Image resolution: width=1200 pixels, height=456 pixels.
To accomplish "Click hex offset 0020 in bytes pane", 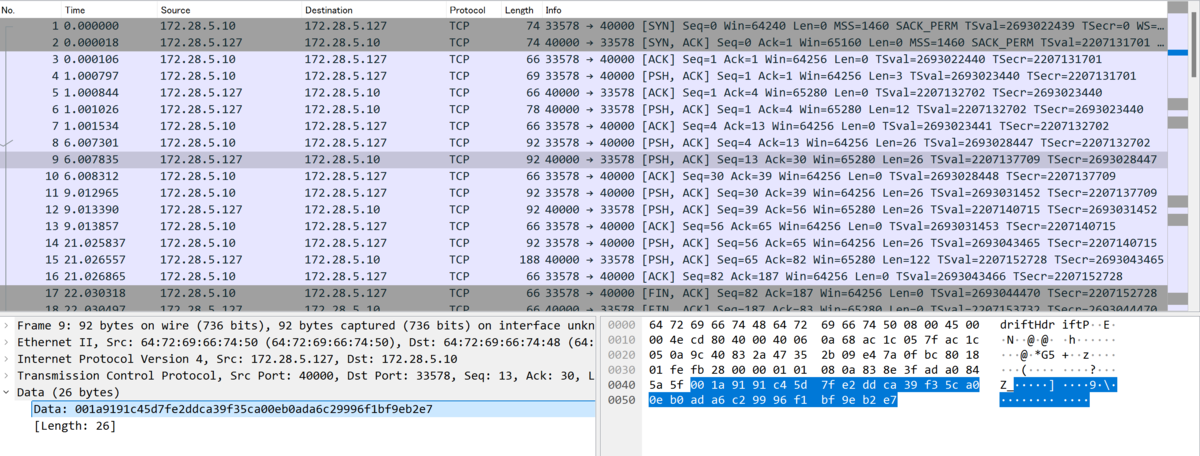I will [x=620, y=354].
